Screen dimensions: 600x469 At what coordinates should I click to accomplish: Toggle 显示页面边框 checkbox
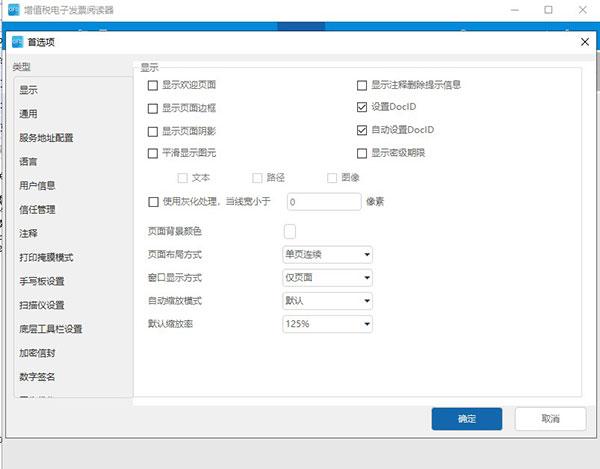(153, 108)
